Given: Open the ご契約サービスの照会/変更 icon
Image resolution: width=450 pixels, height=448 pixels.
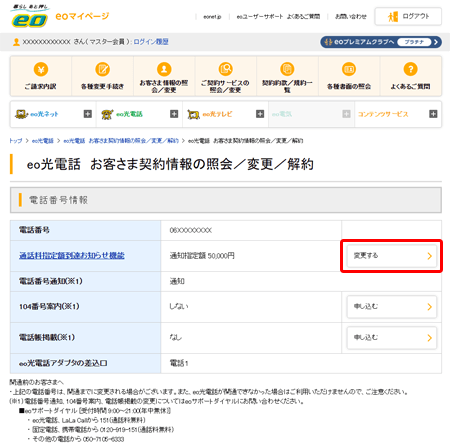Looking at the screenshot, I should [226, 69].
